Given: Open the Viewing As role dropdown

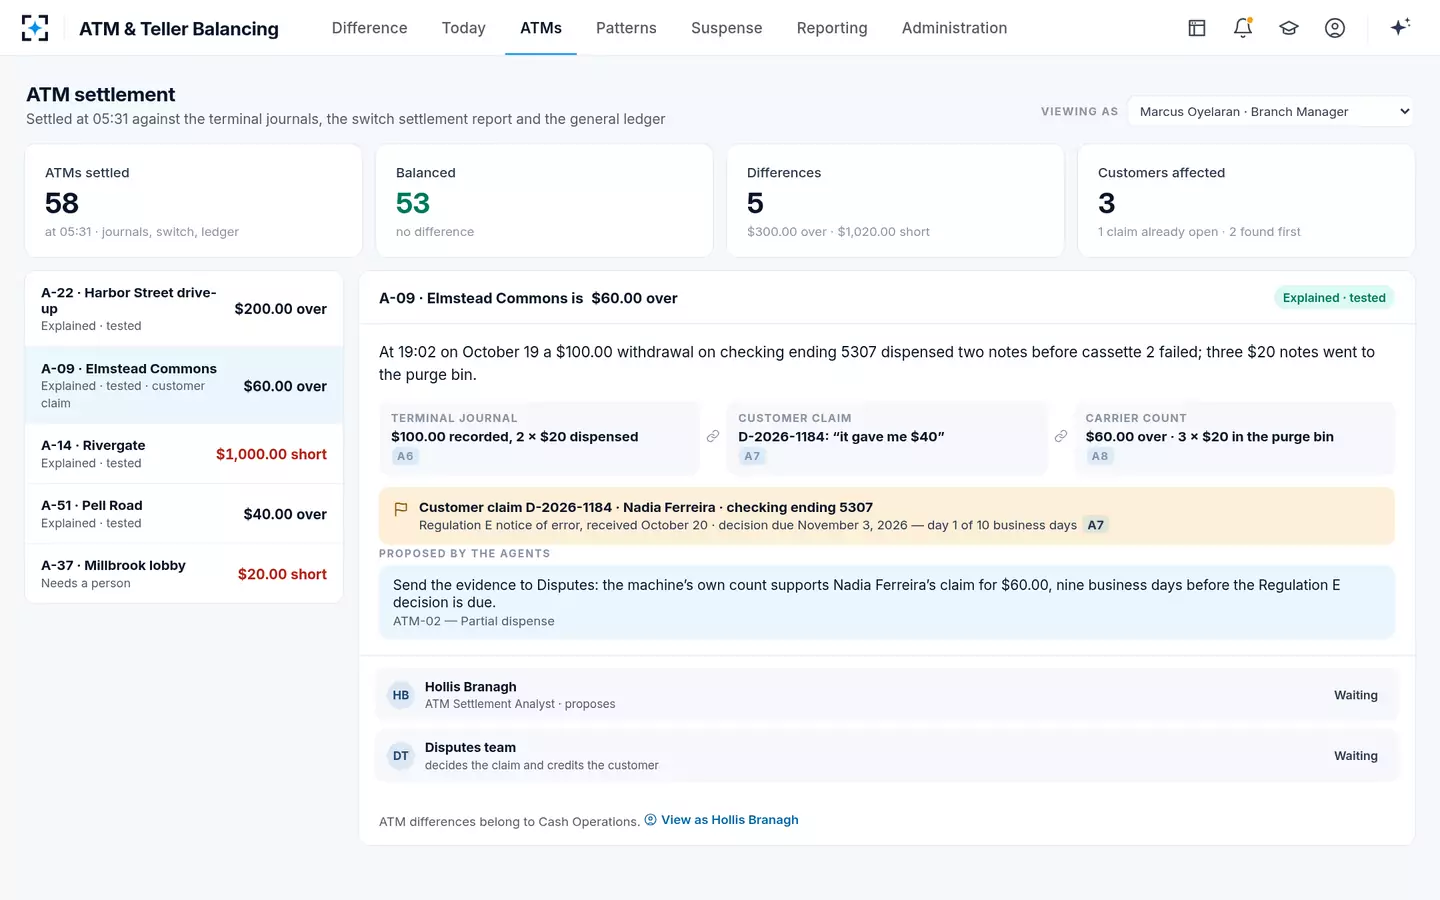Looking at the screenshot, I should click(x=1271, y=112).
